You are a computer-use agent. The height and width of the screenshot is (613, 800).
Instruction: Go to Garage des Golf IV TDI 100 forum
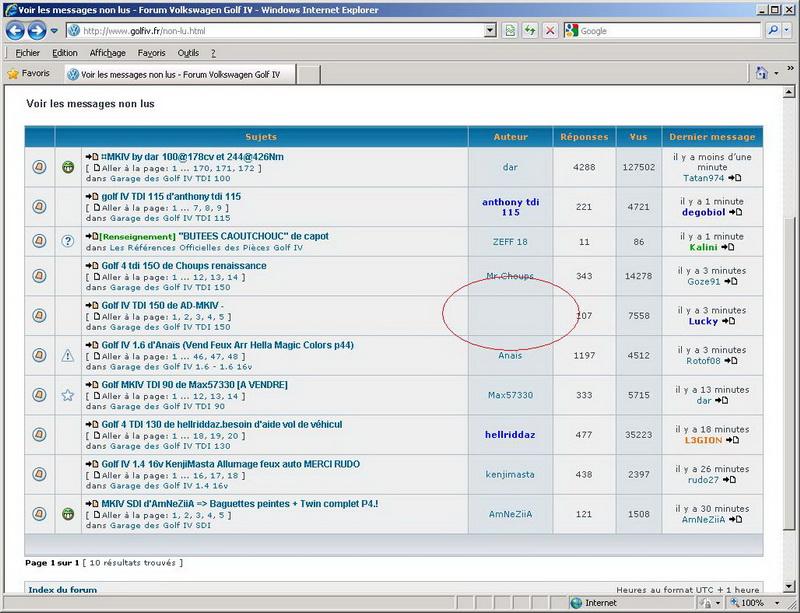point(170,179)
